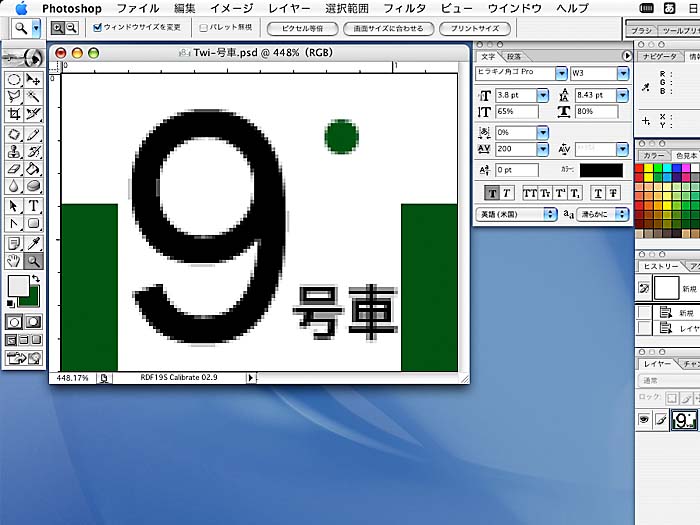Open the tool preset picker dropdown

(x=36, y=29)
